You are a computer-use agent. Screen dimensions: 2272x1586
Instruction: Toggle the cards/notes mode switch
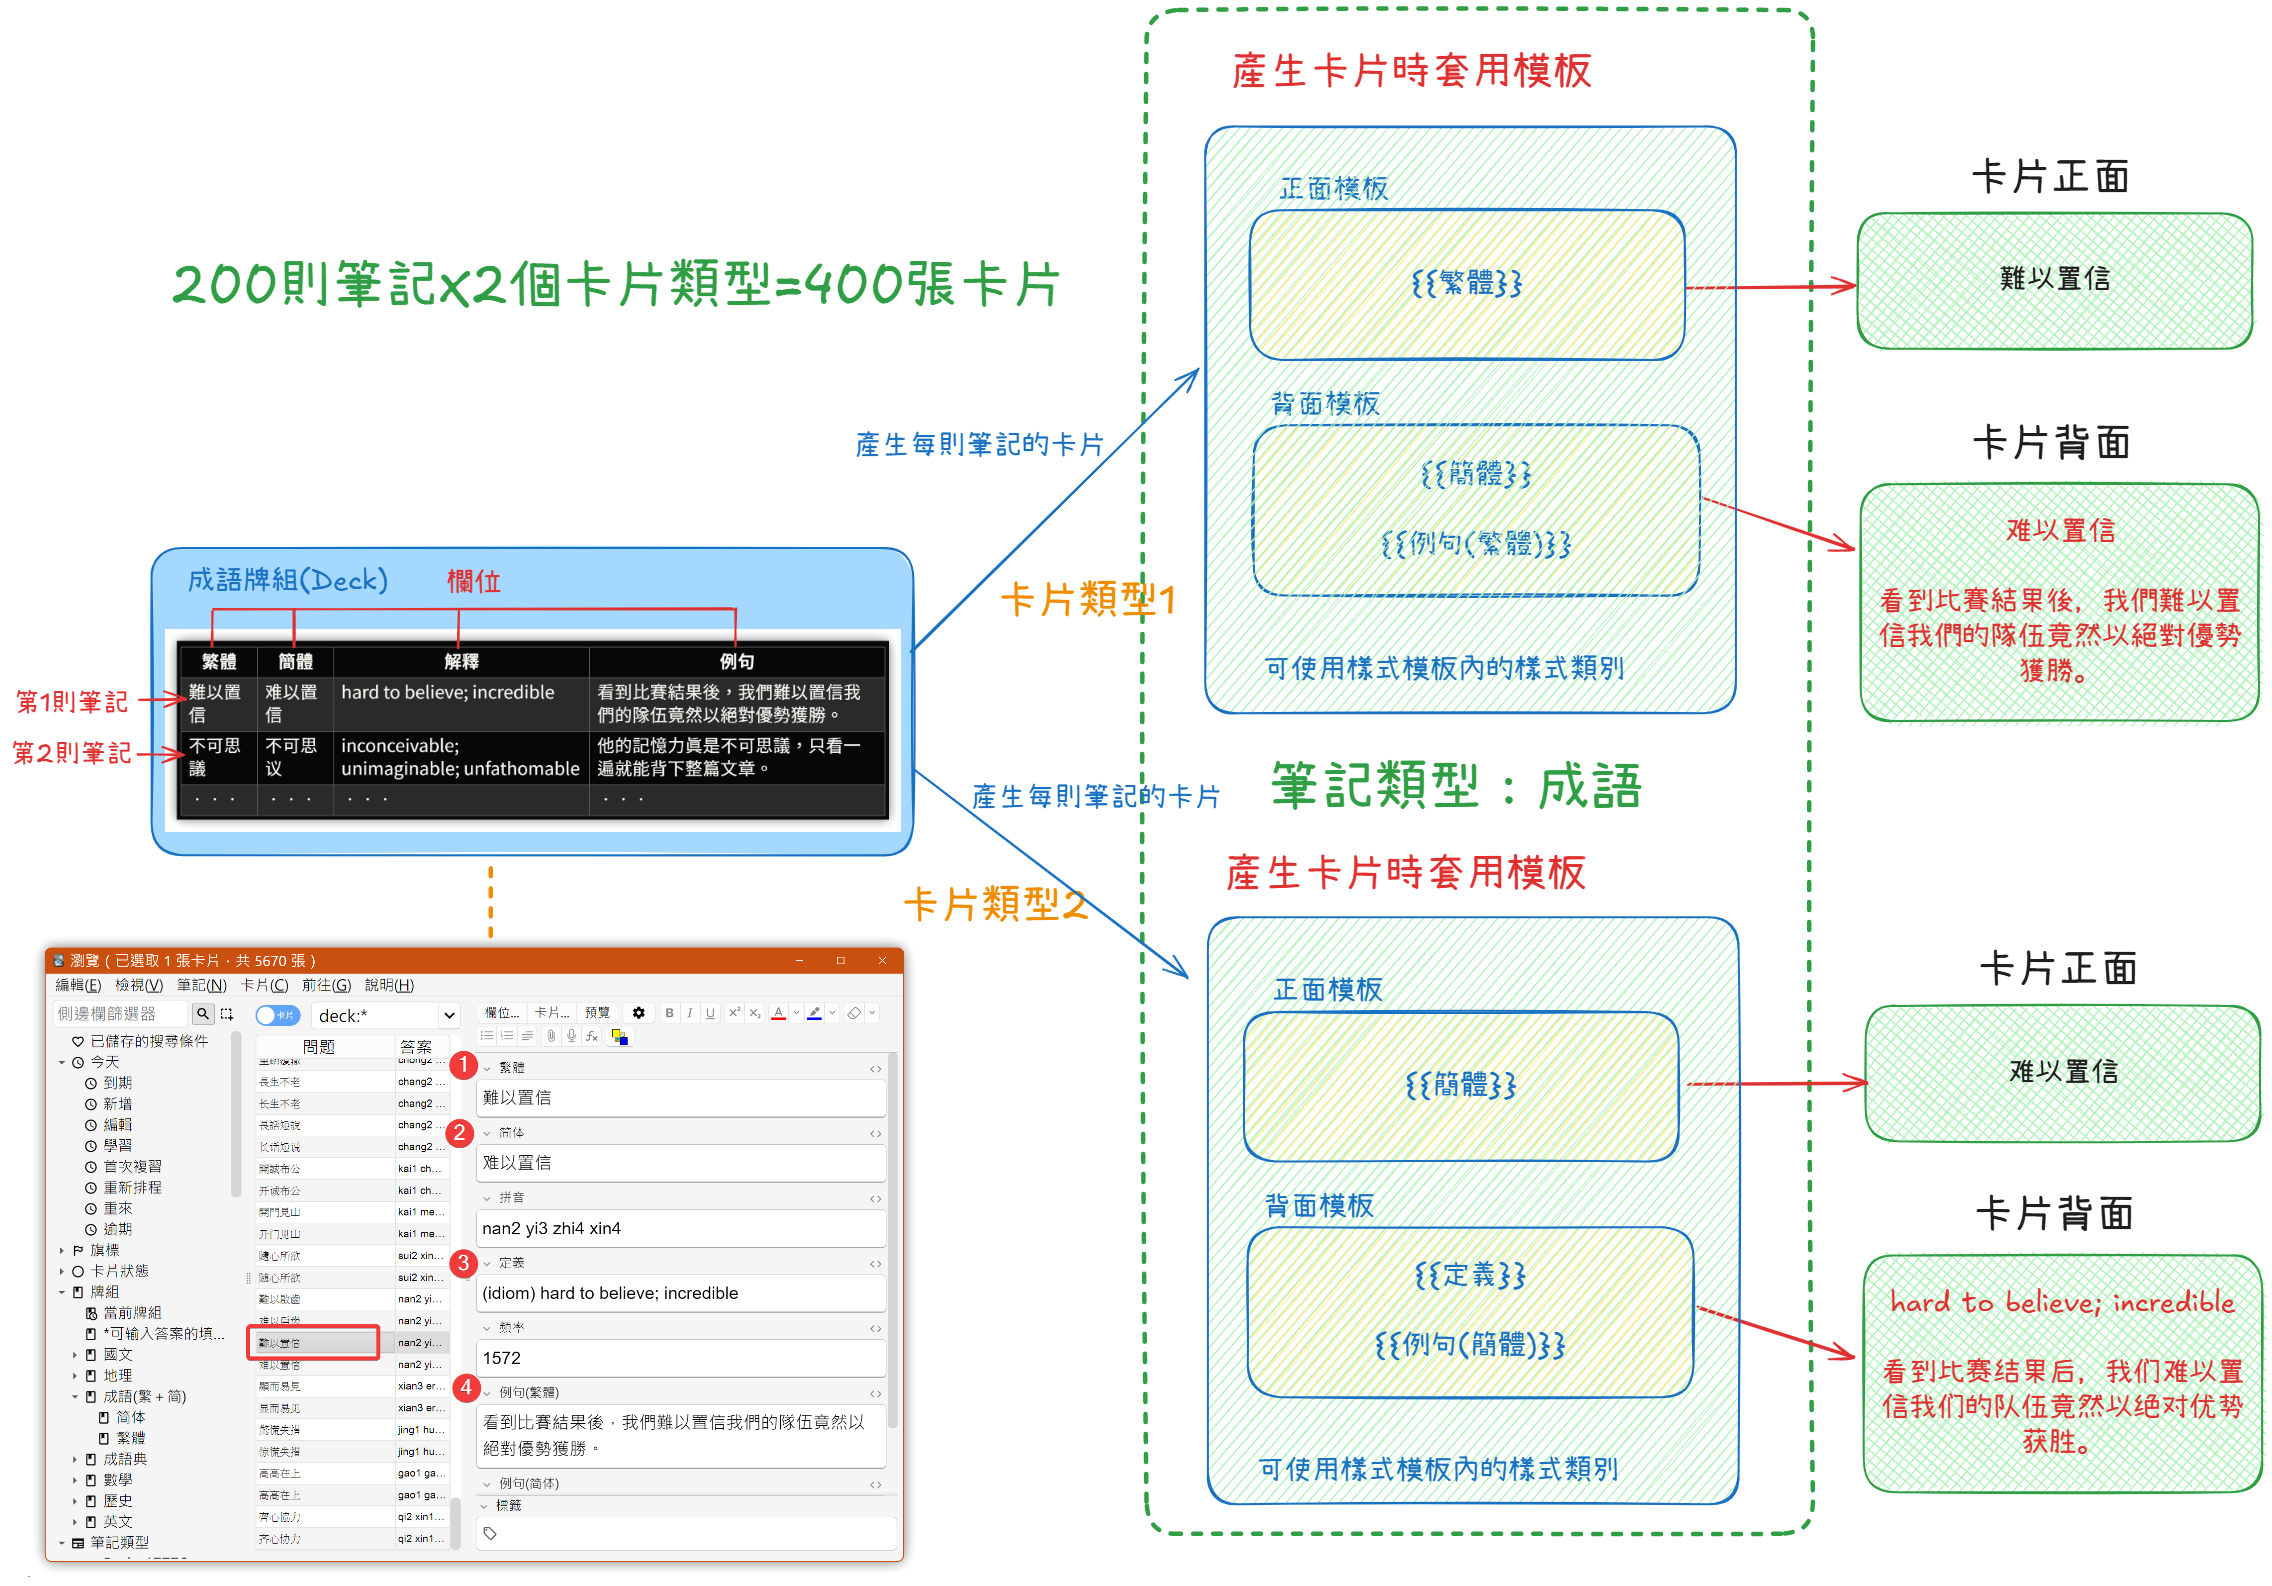[277, 1015]
